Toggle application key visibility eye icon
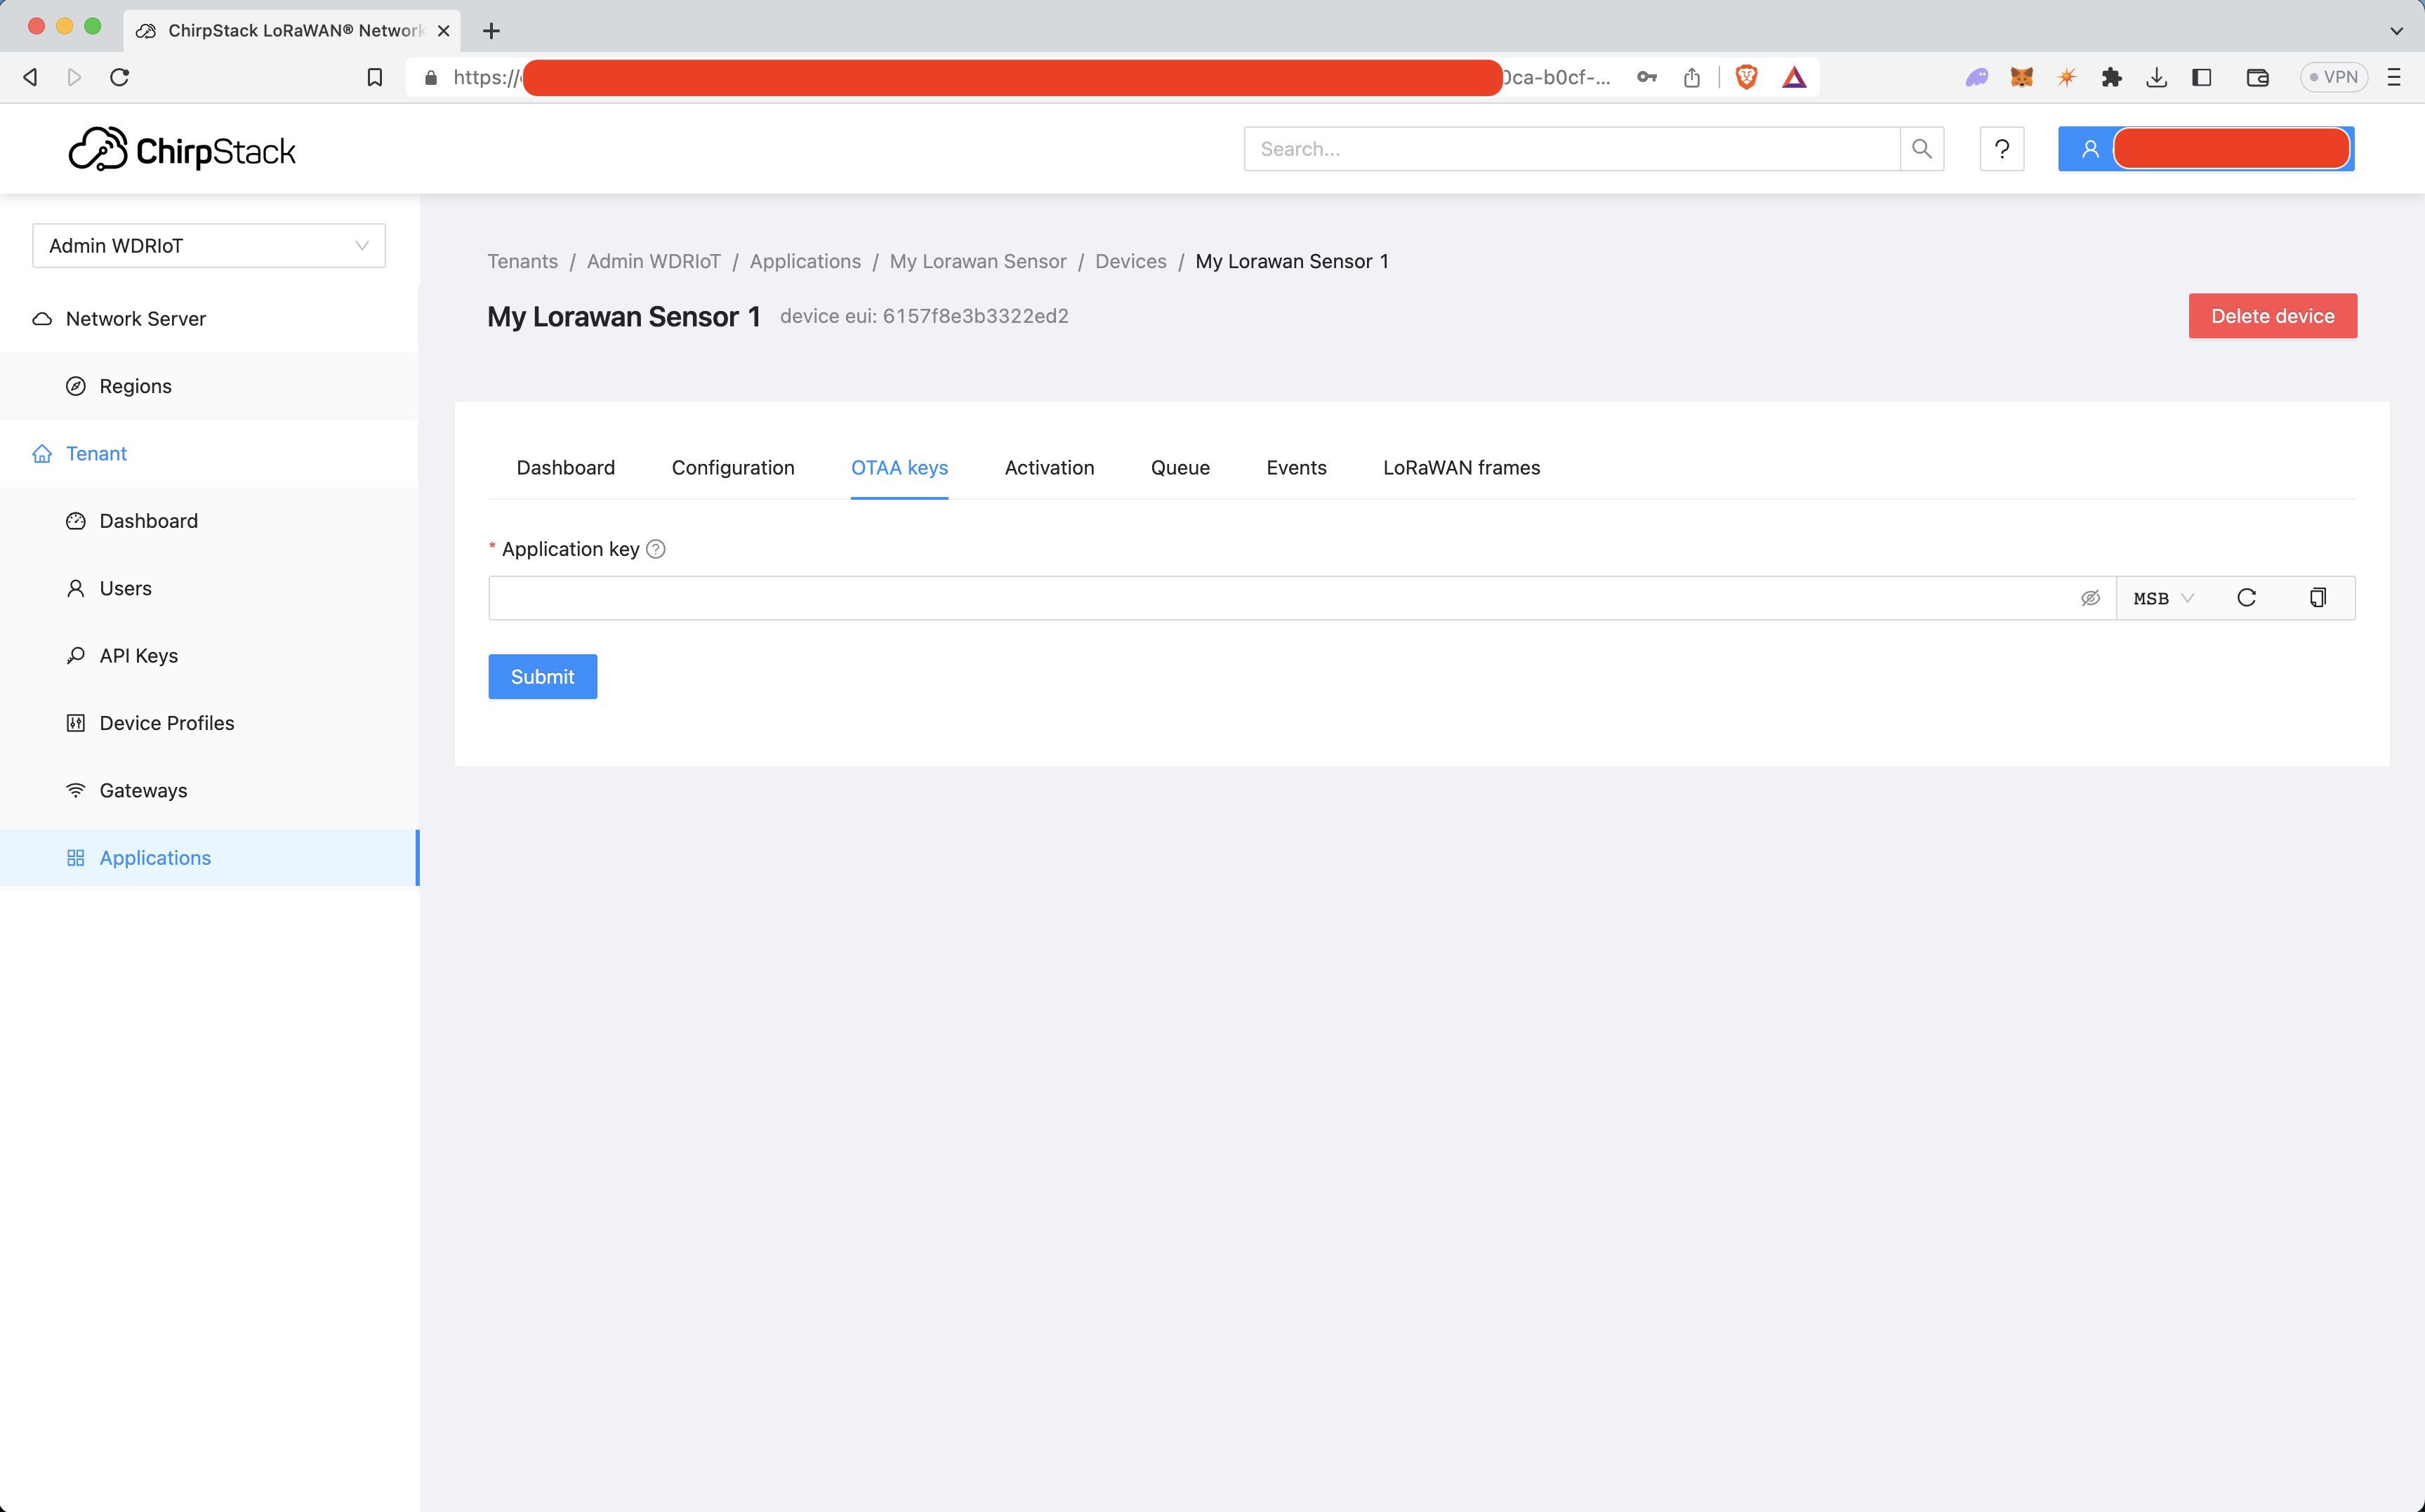2425x1512 pixels. (2090, 598)
